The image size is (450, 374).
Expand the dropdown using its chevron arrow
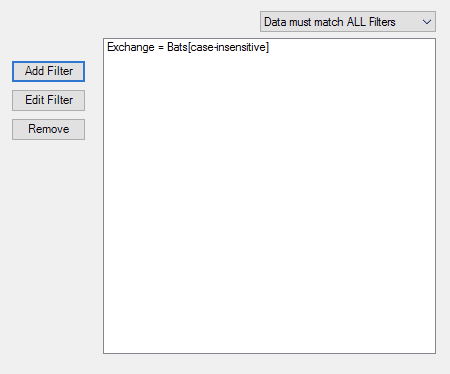click(427, 22)
